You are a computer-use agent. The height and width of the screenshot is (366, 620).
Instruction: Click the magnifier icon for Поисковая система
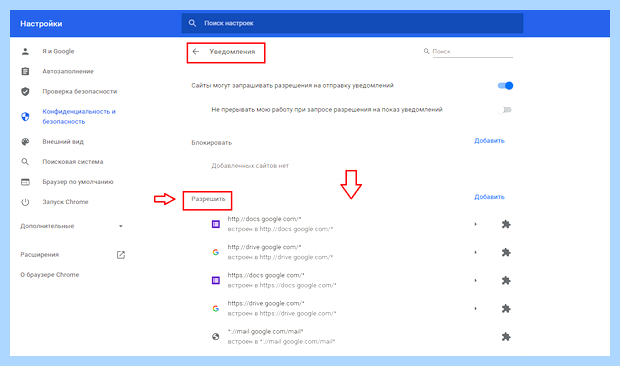pyautogui.click(x=25, y=162)
